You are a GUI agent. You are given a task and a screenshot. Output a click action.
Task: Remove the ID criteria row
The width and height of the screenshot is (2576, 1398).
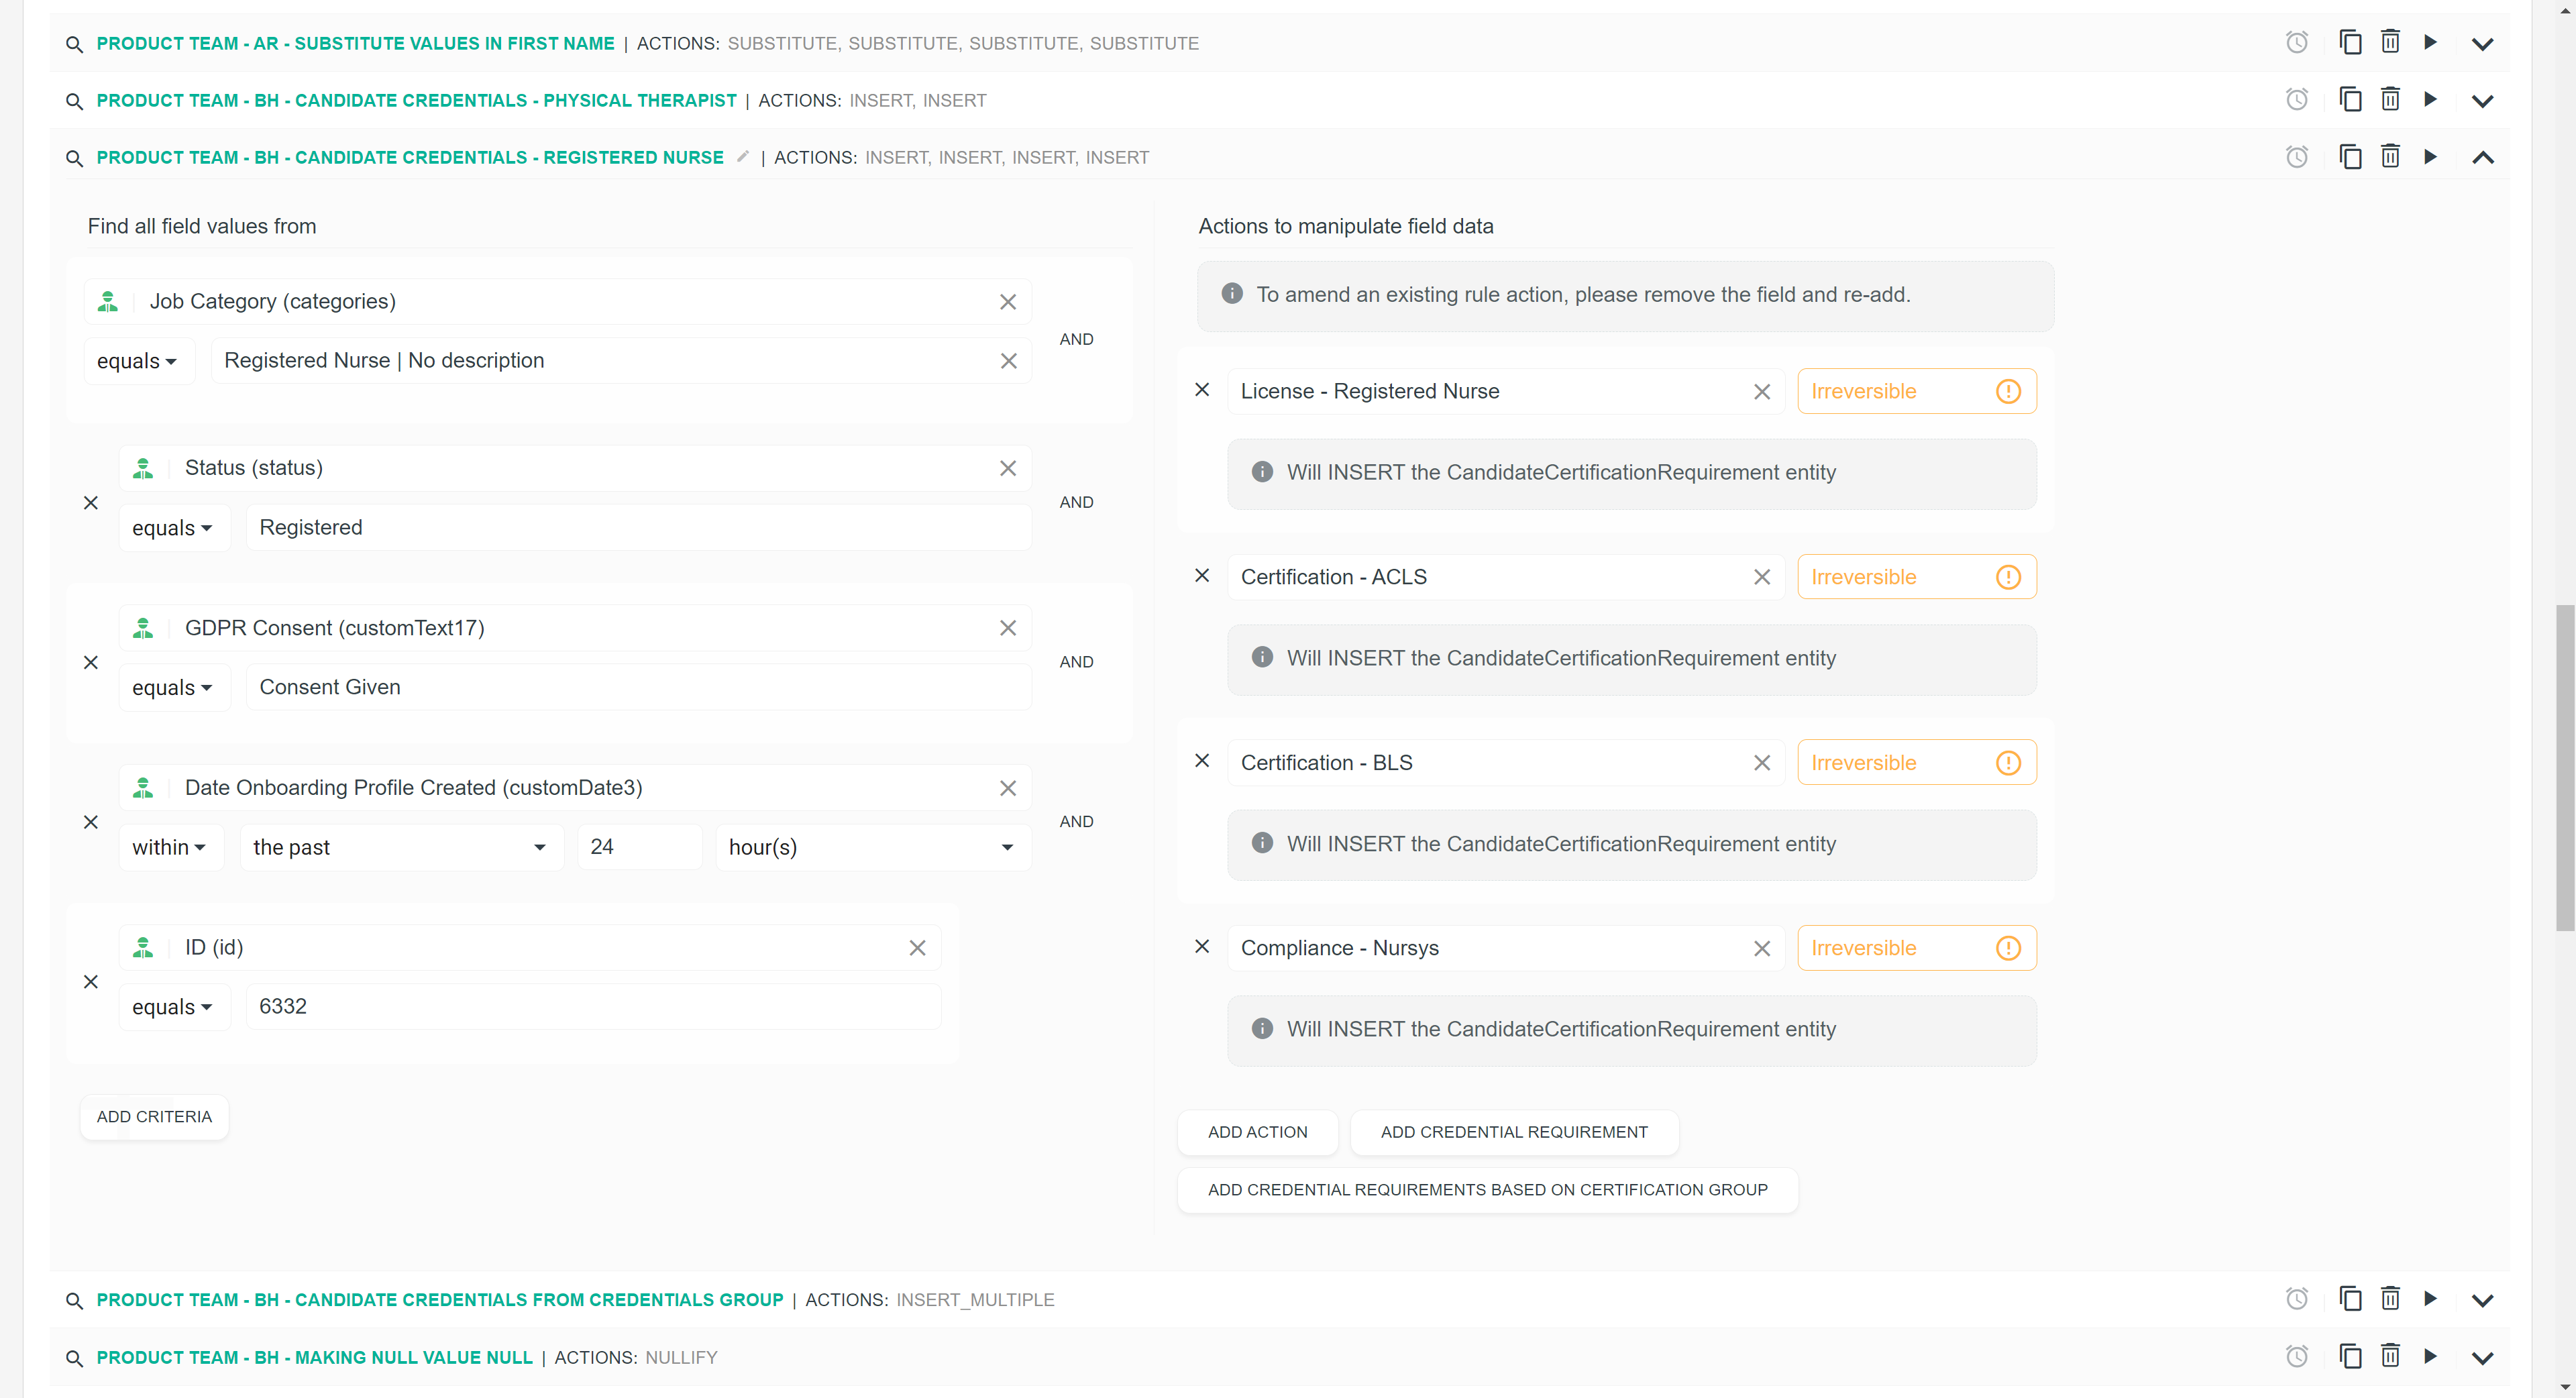click(91, 982)
